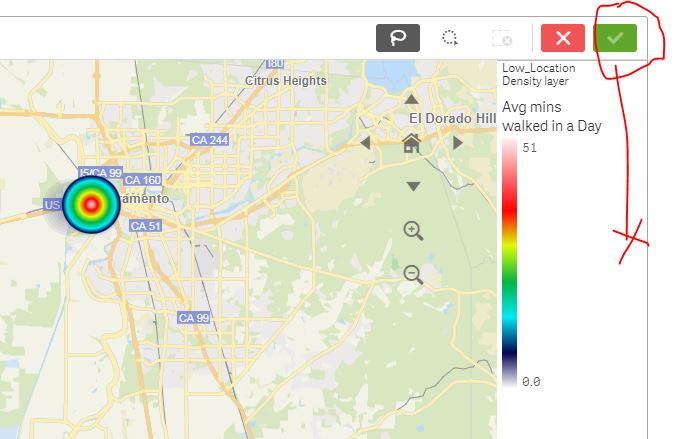687x439 pixels.
Task: Pan the map right with the arrow
Action: (x=457, y=143)
